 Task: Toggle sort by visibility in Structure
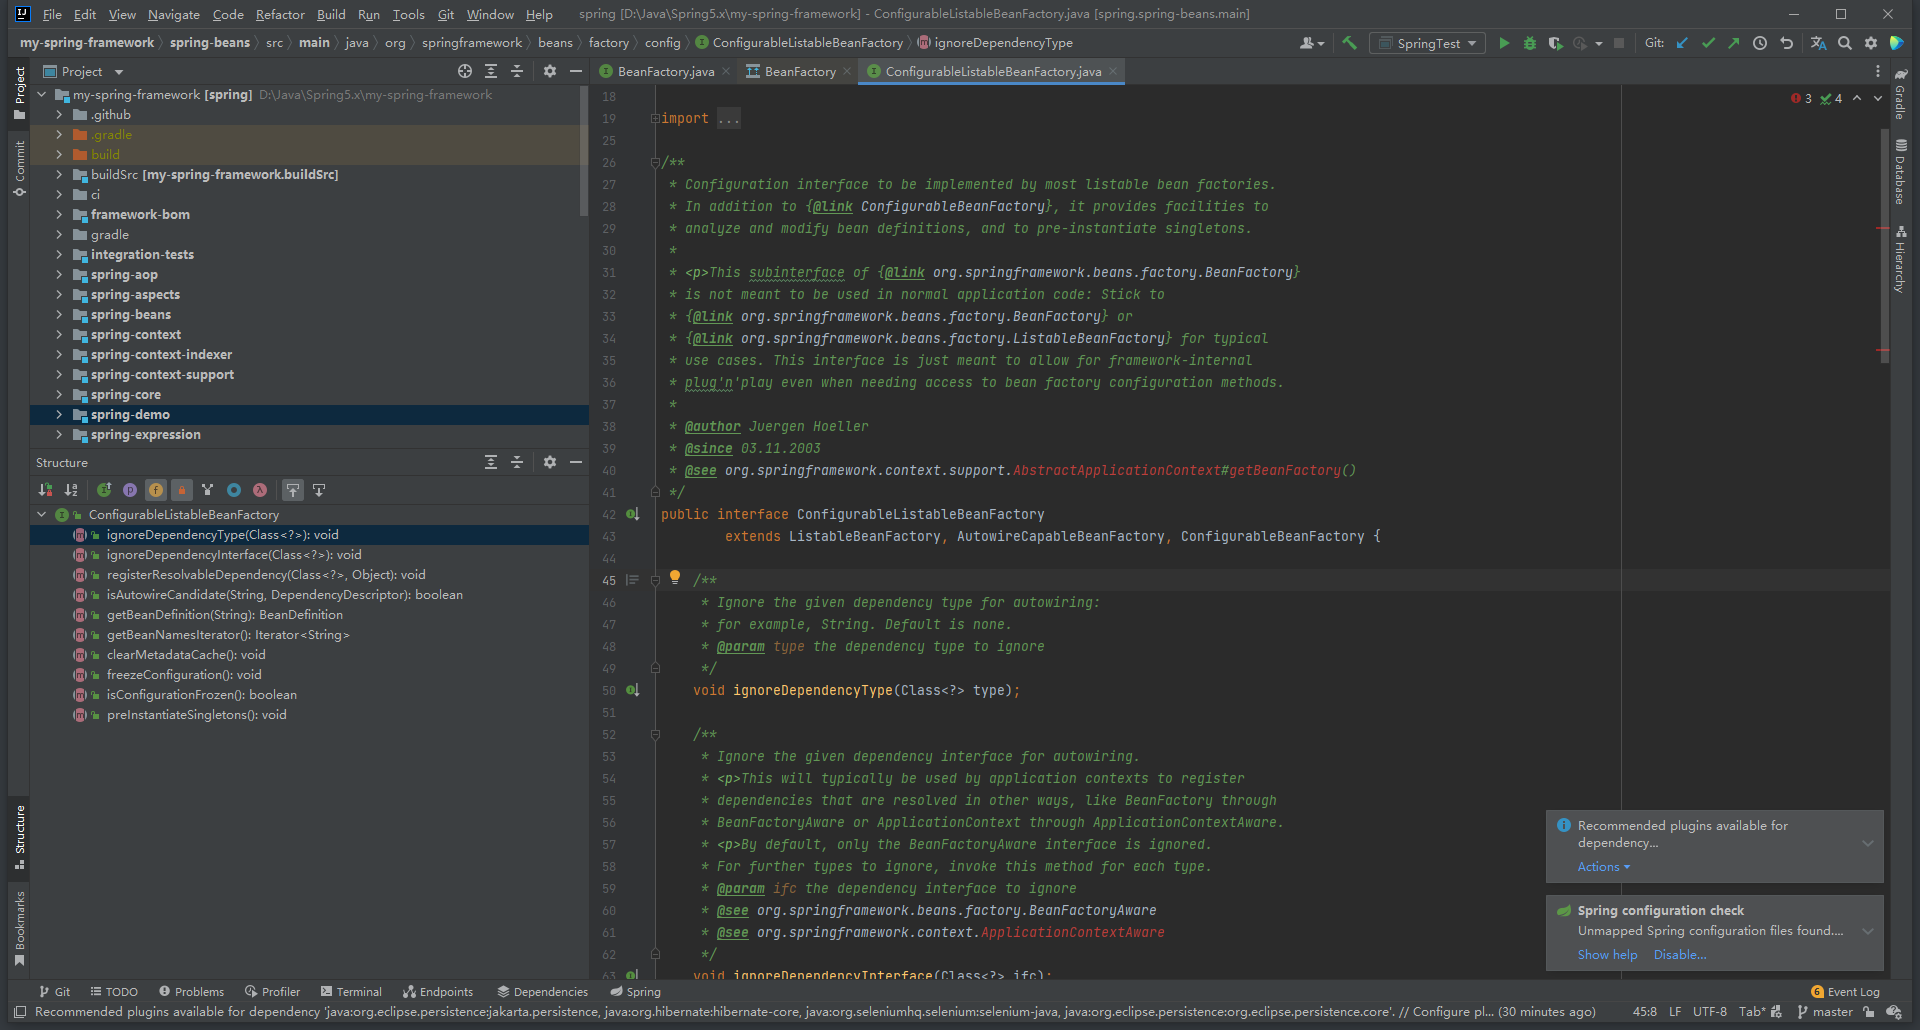pos(45,490)
